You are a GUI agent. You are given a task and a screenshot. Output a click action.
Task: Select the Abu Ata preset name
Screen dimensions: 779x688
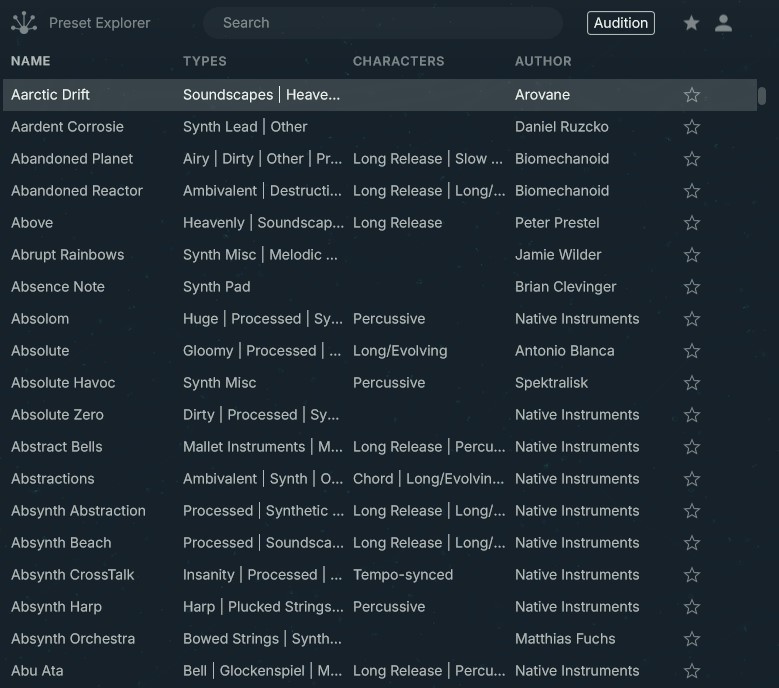pos(37,671)
